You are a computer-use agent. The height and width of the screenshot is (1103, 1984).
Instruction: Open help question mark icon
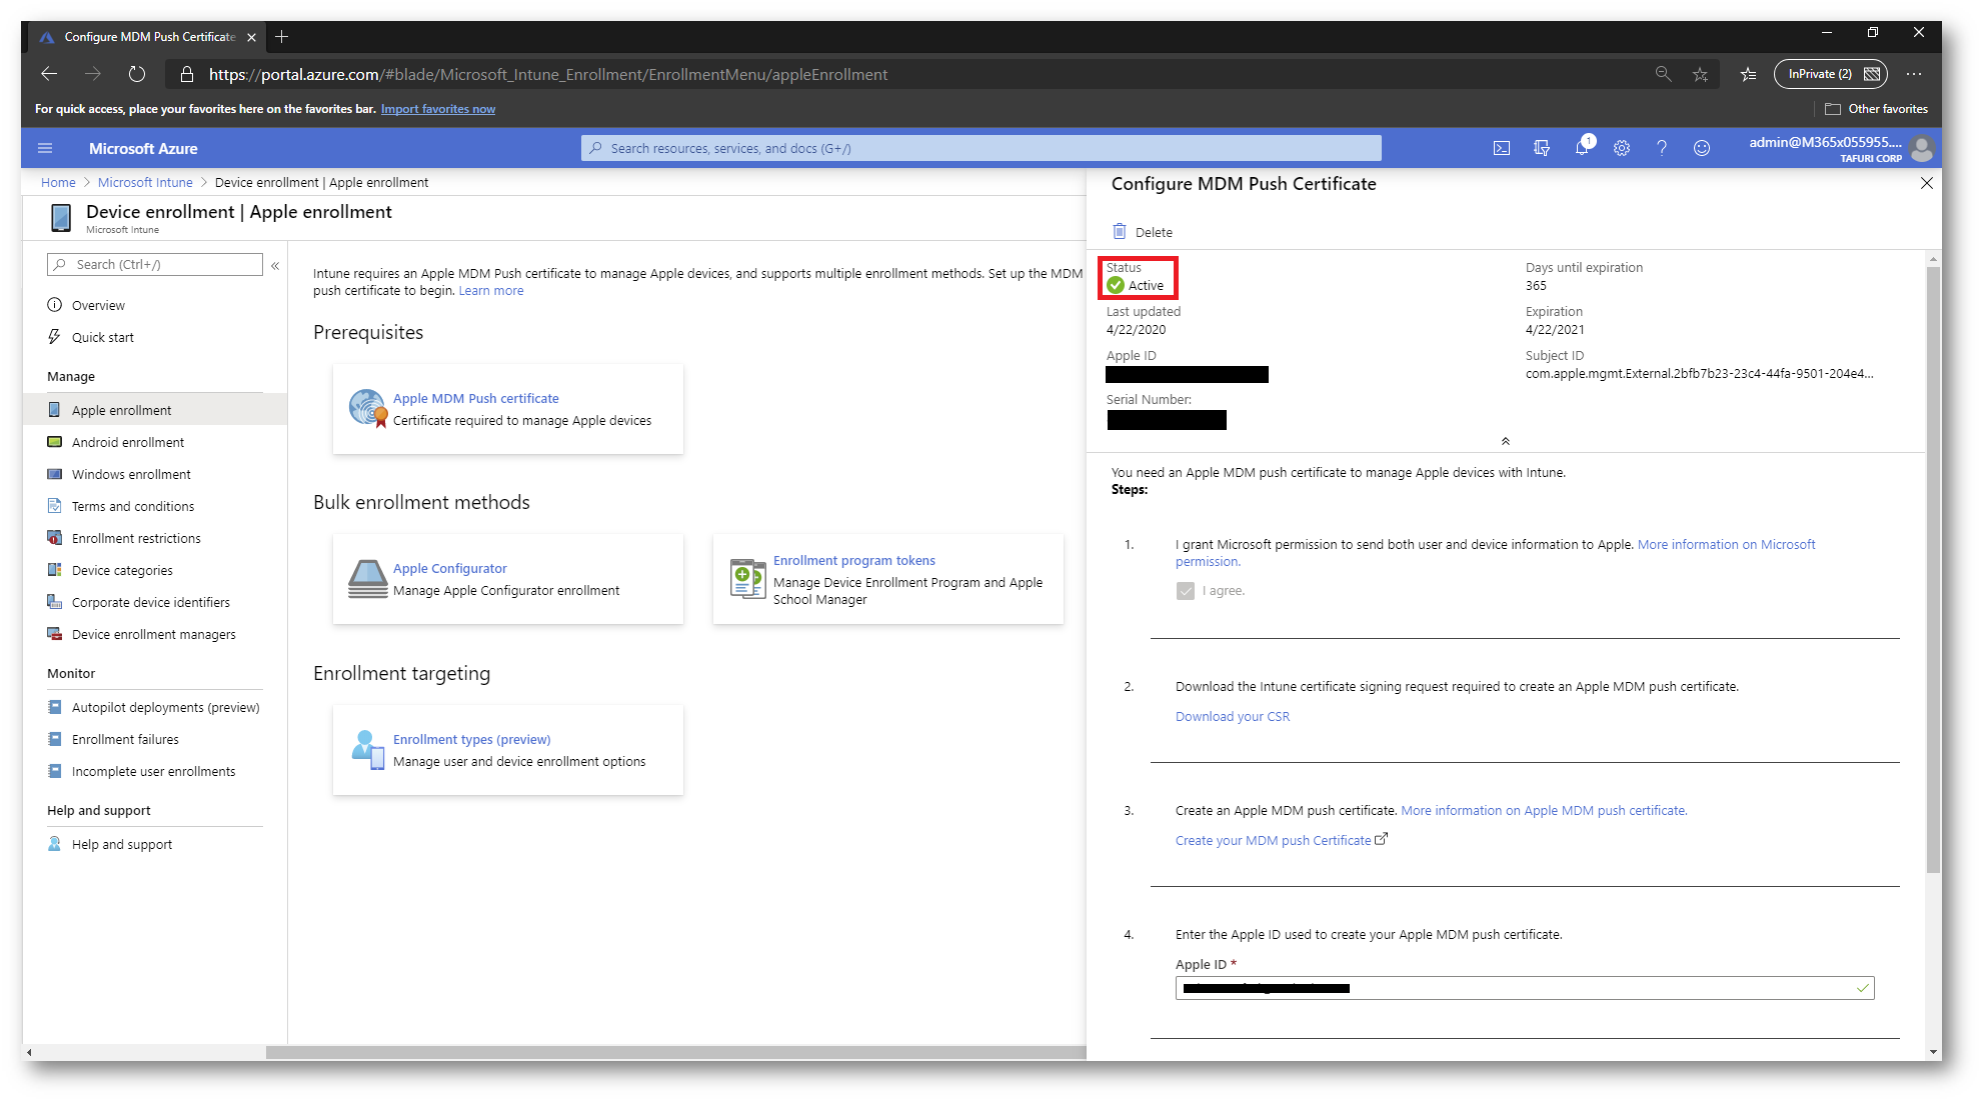tap(1661, 148)
